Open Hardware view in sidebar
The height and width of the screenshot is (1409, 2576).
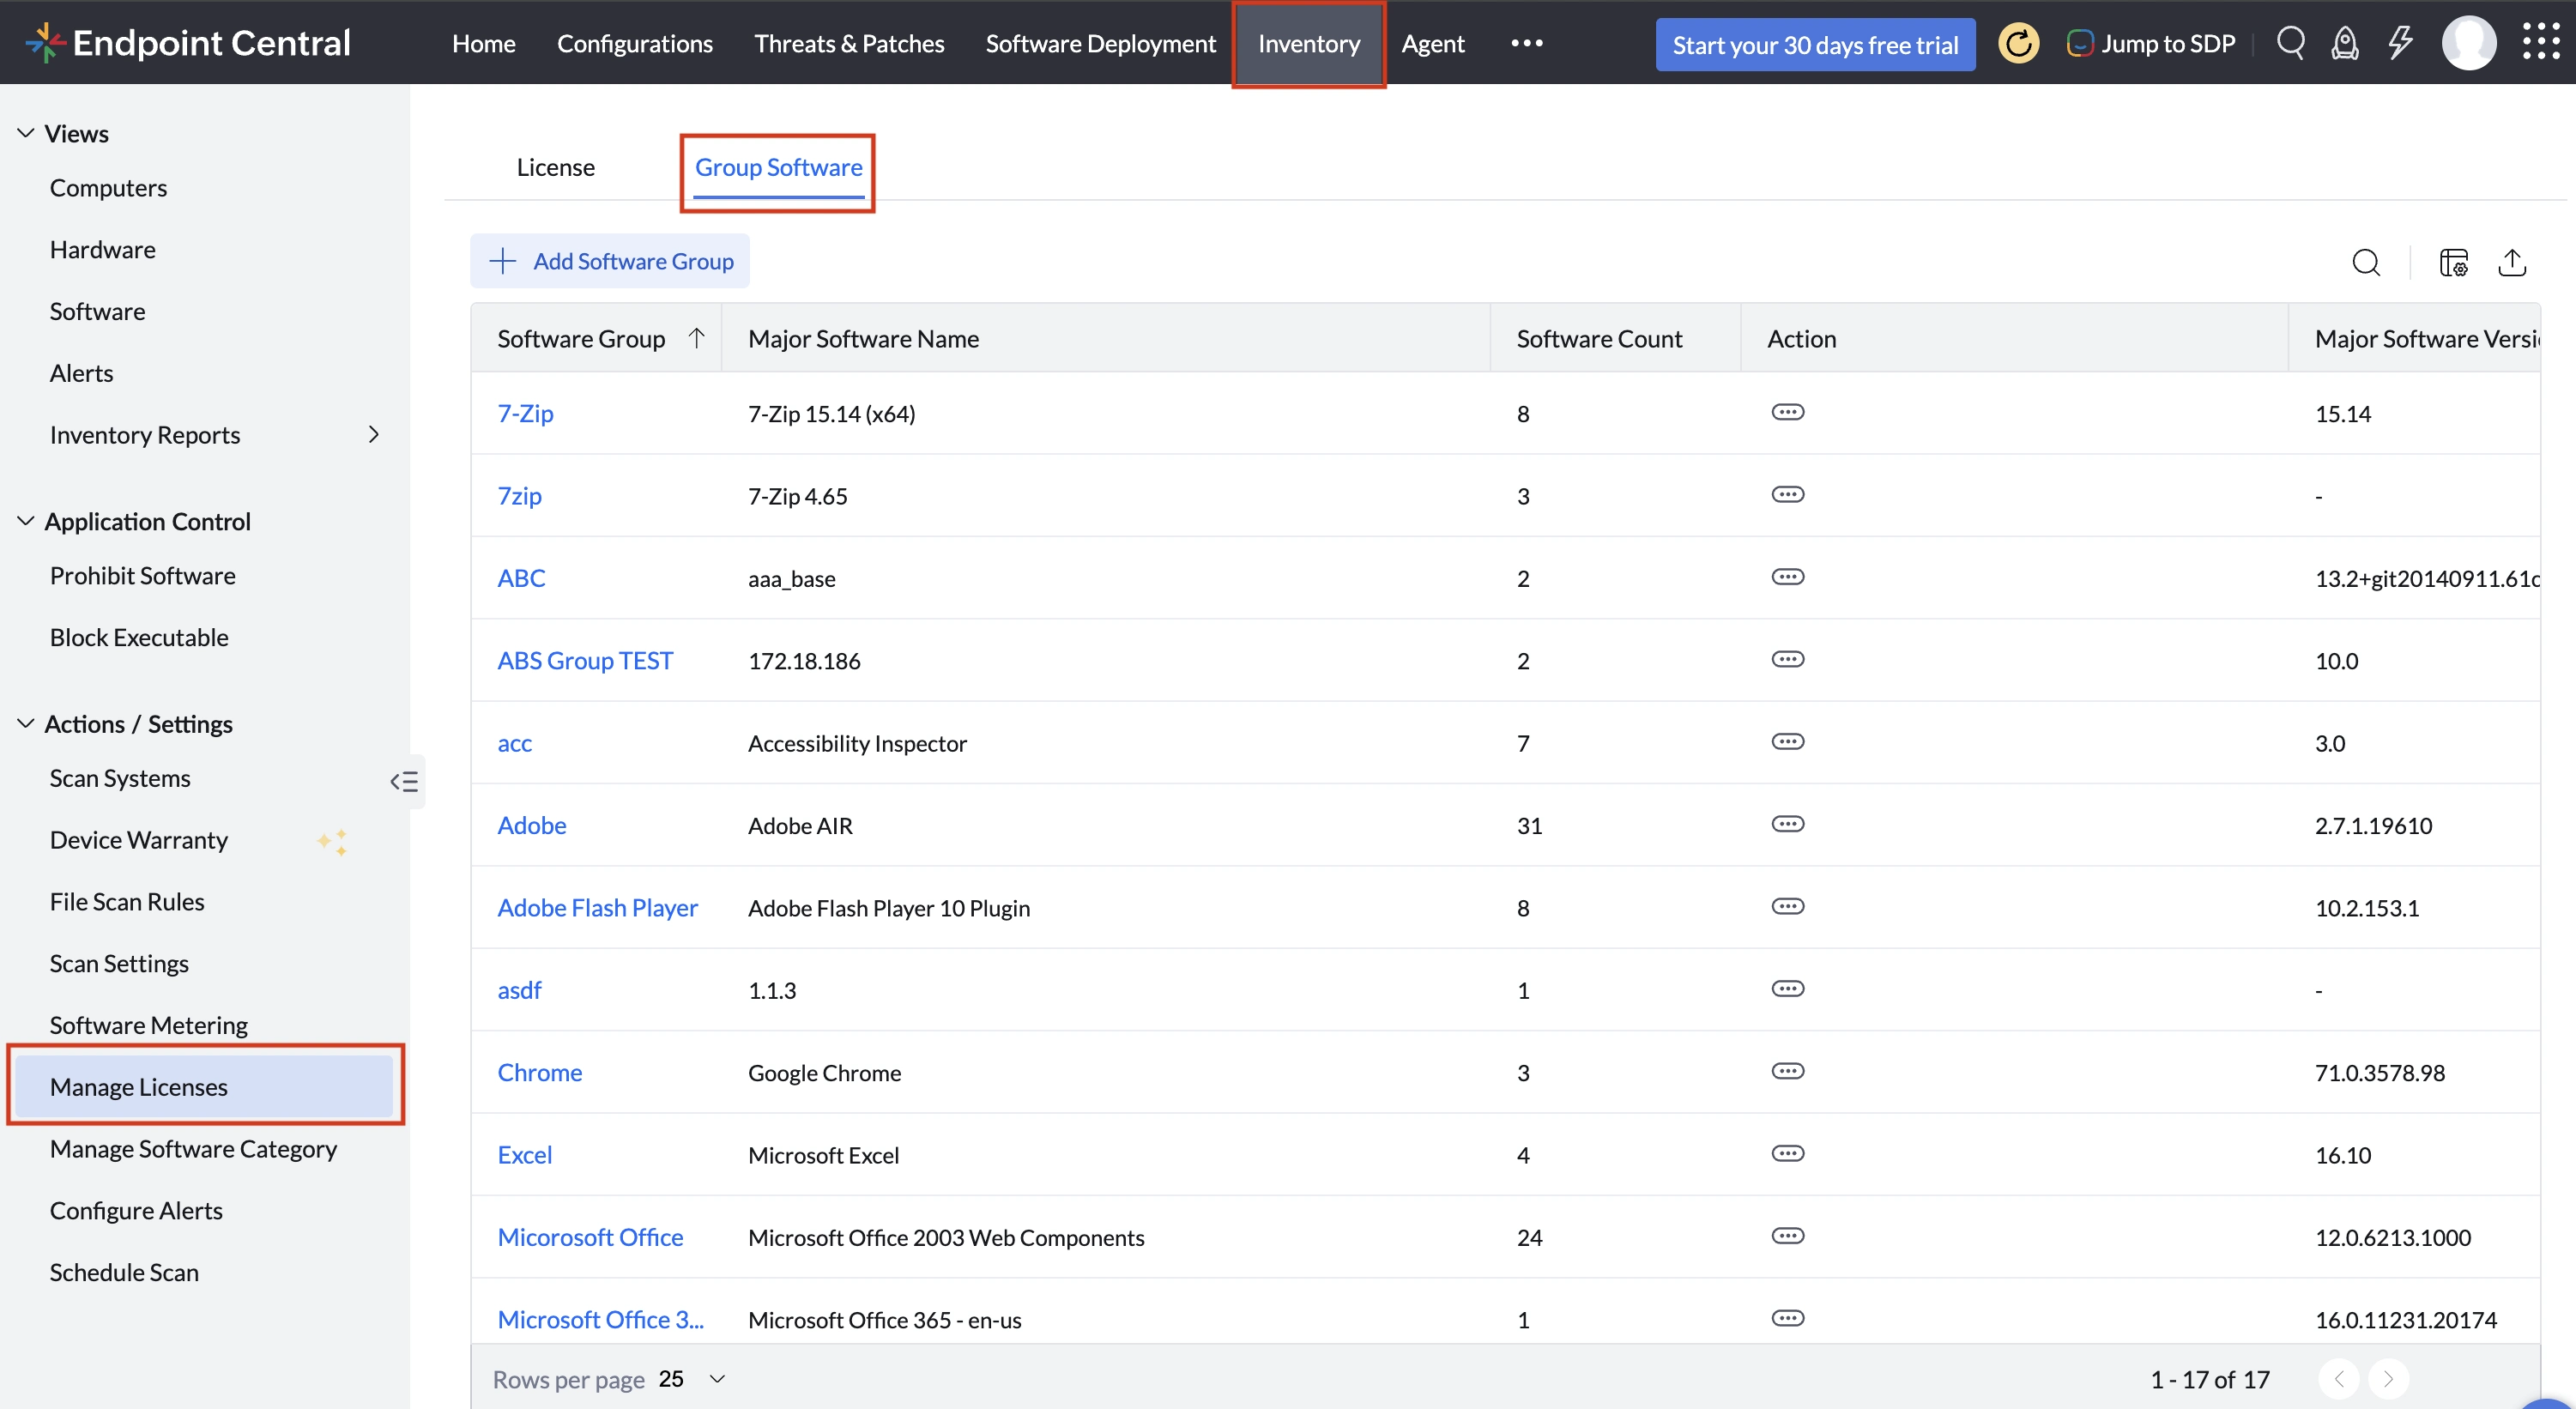tap(102, 249)
